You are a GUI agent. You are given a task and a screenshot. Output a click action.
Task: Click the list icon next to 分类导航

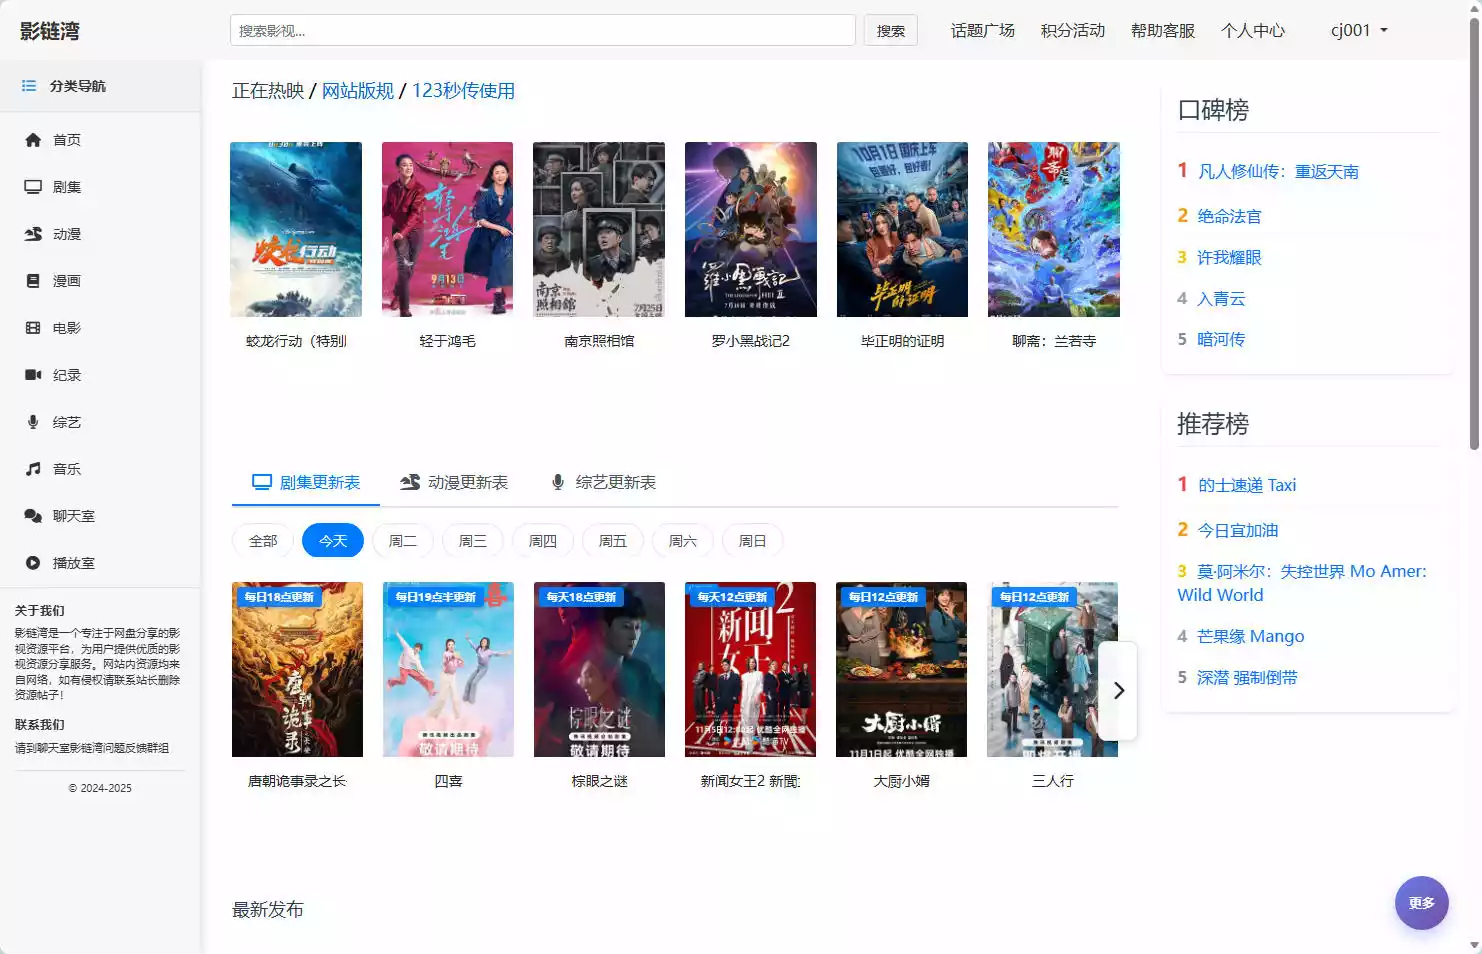(x=29, y=86)
